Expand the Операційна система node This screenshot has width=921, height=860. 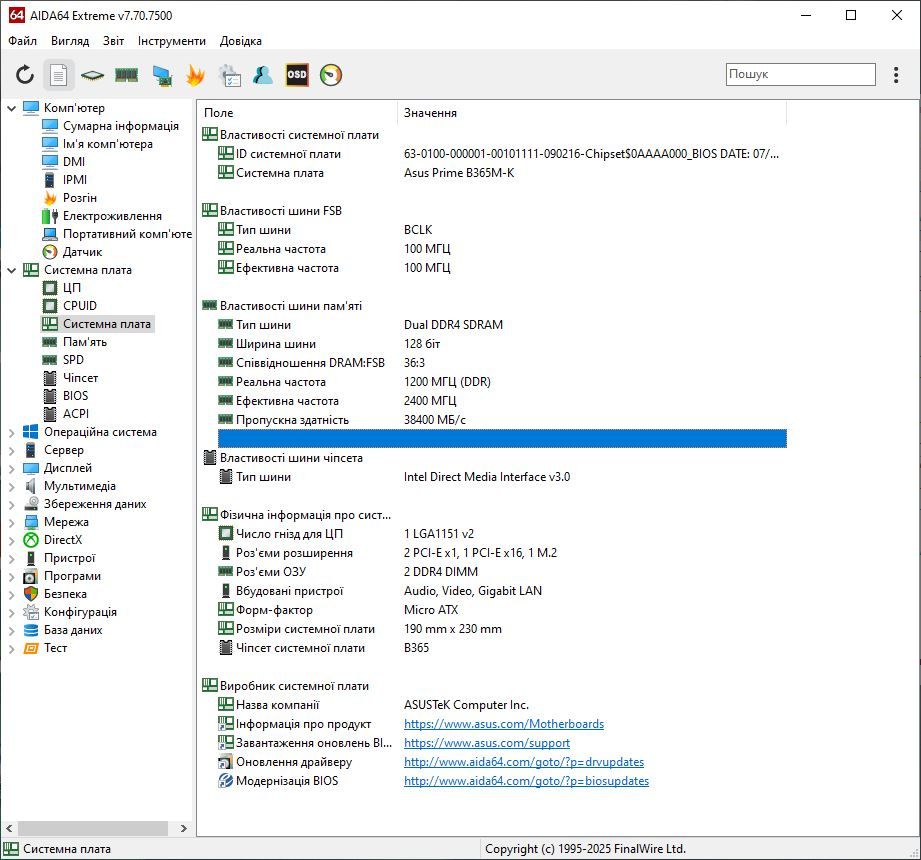(x=11, y=432)
